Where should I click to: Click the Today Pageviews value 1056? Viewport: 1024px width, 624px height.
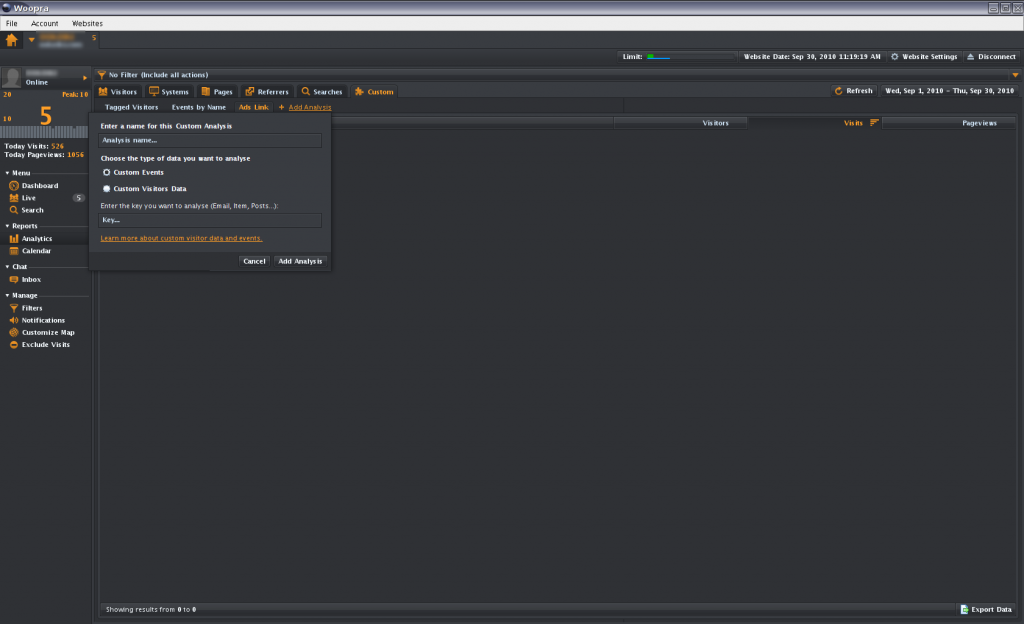click(75, 155)
